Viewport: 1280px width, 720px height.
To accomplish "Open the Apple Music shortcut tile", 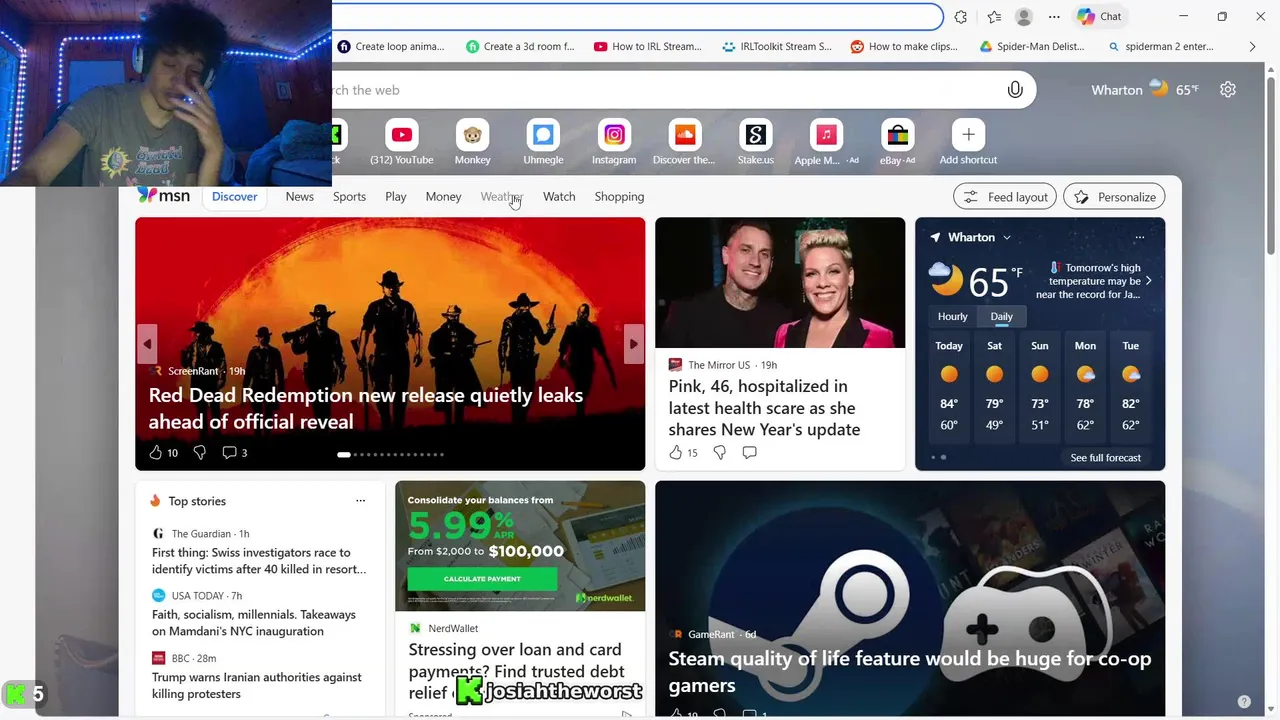I will click(826, 143).
